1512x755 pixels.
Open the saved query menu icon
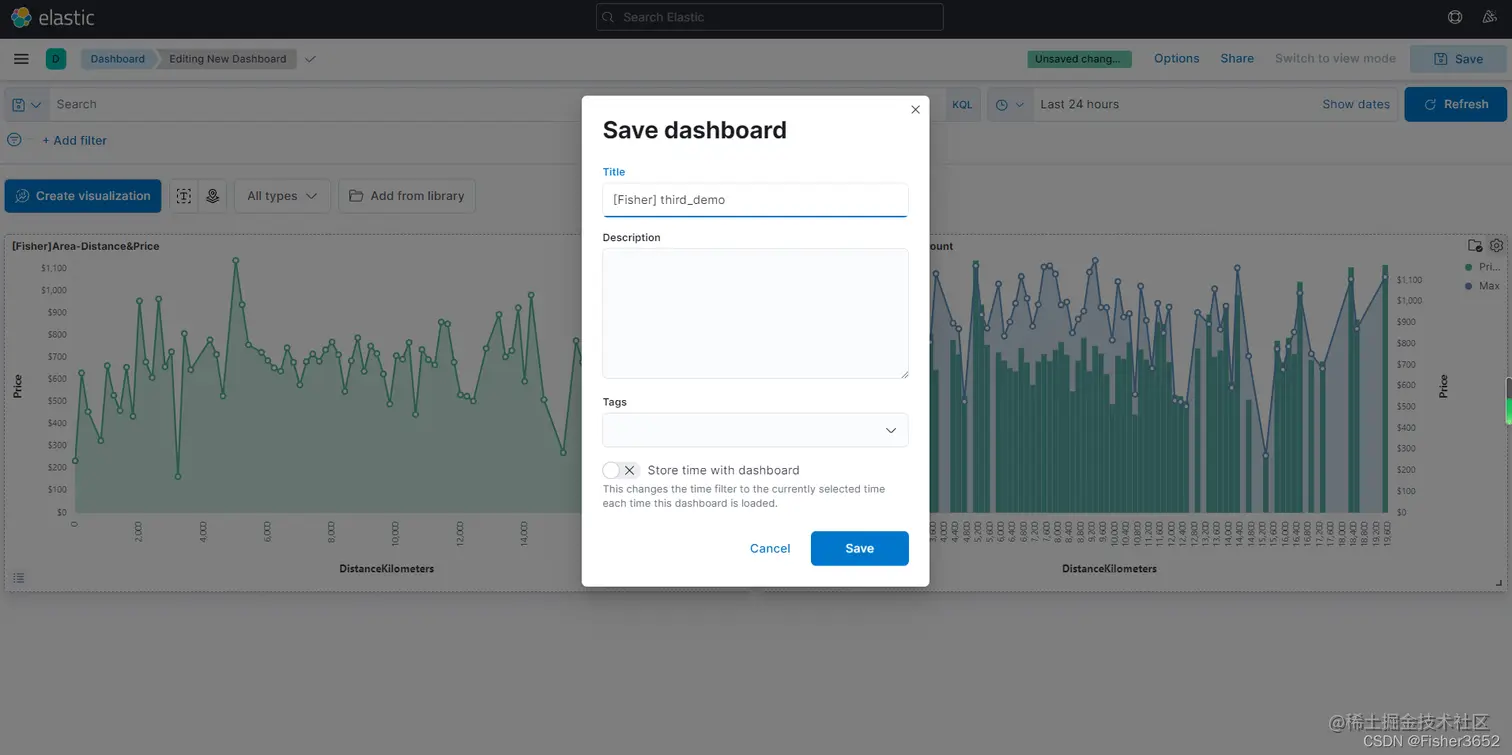click(27, 104)
